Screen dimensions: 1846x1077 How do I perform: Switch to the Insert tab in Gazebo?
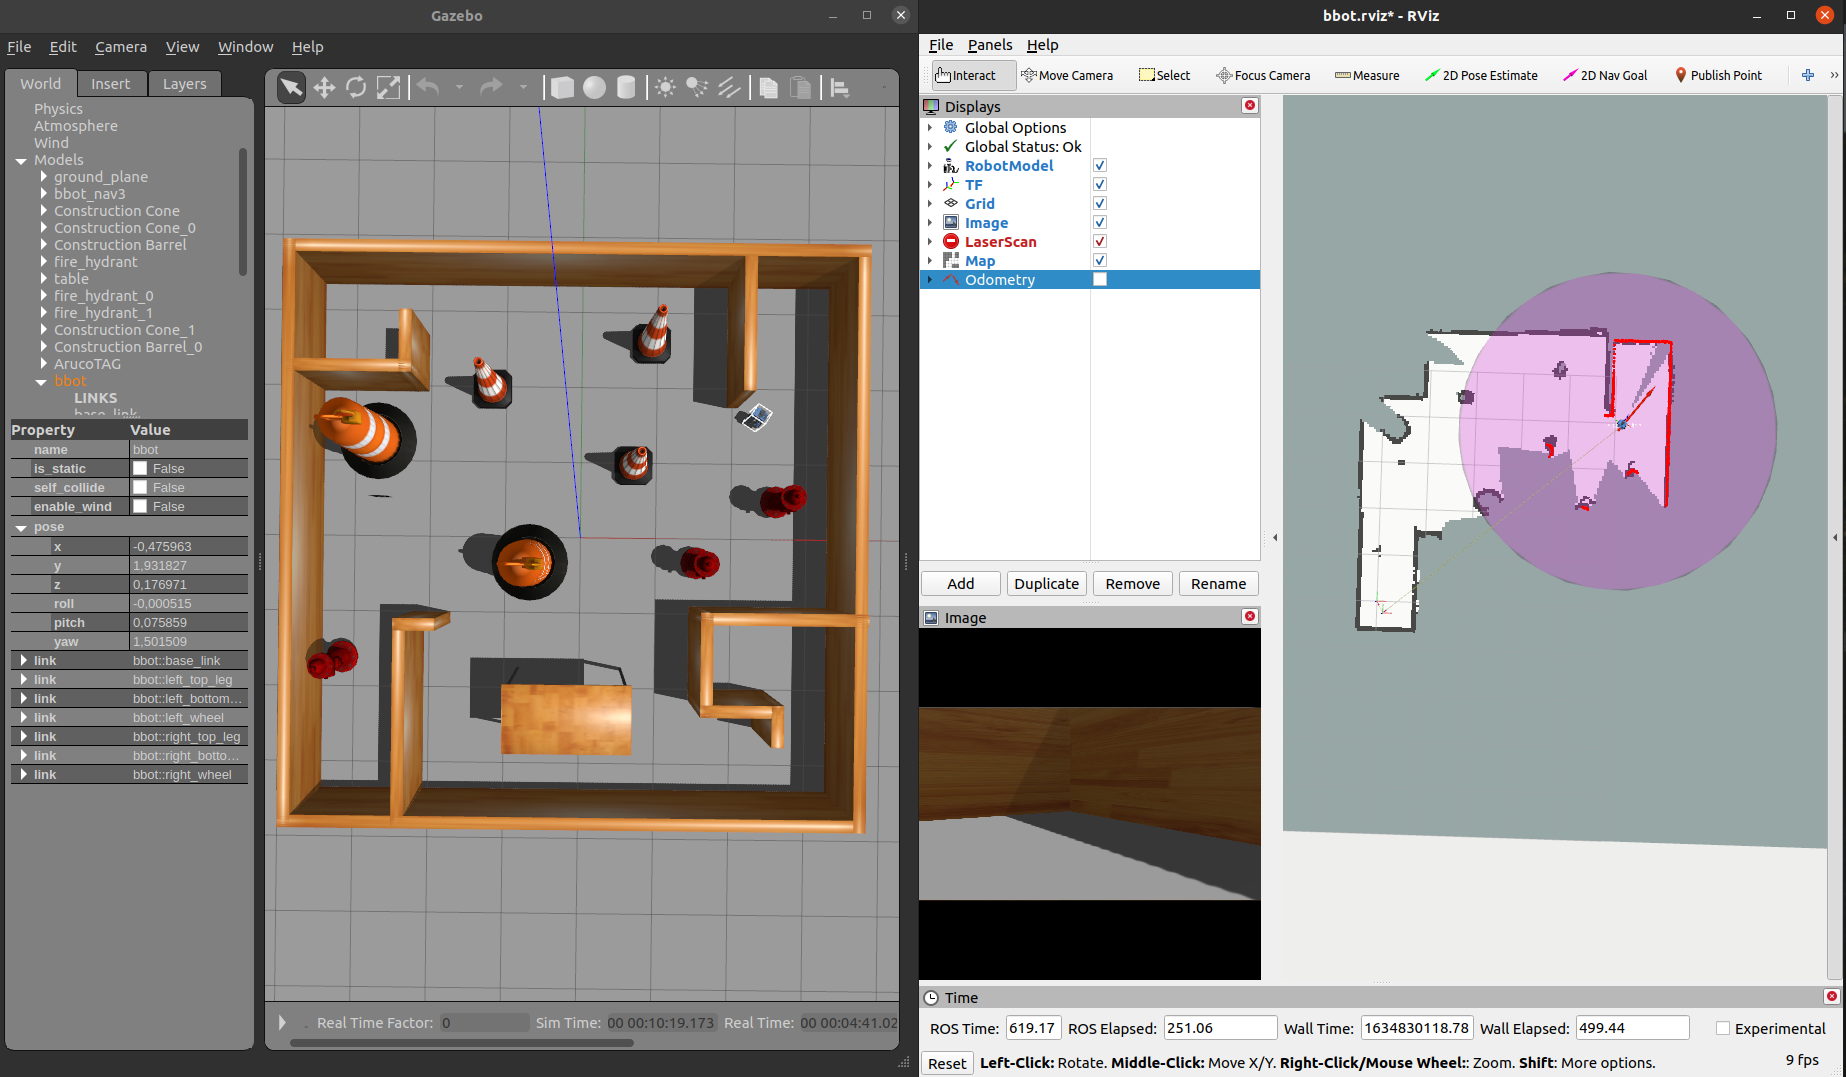point(110,84)
